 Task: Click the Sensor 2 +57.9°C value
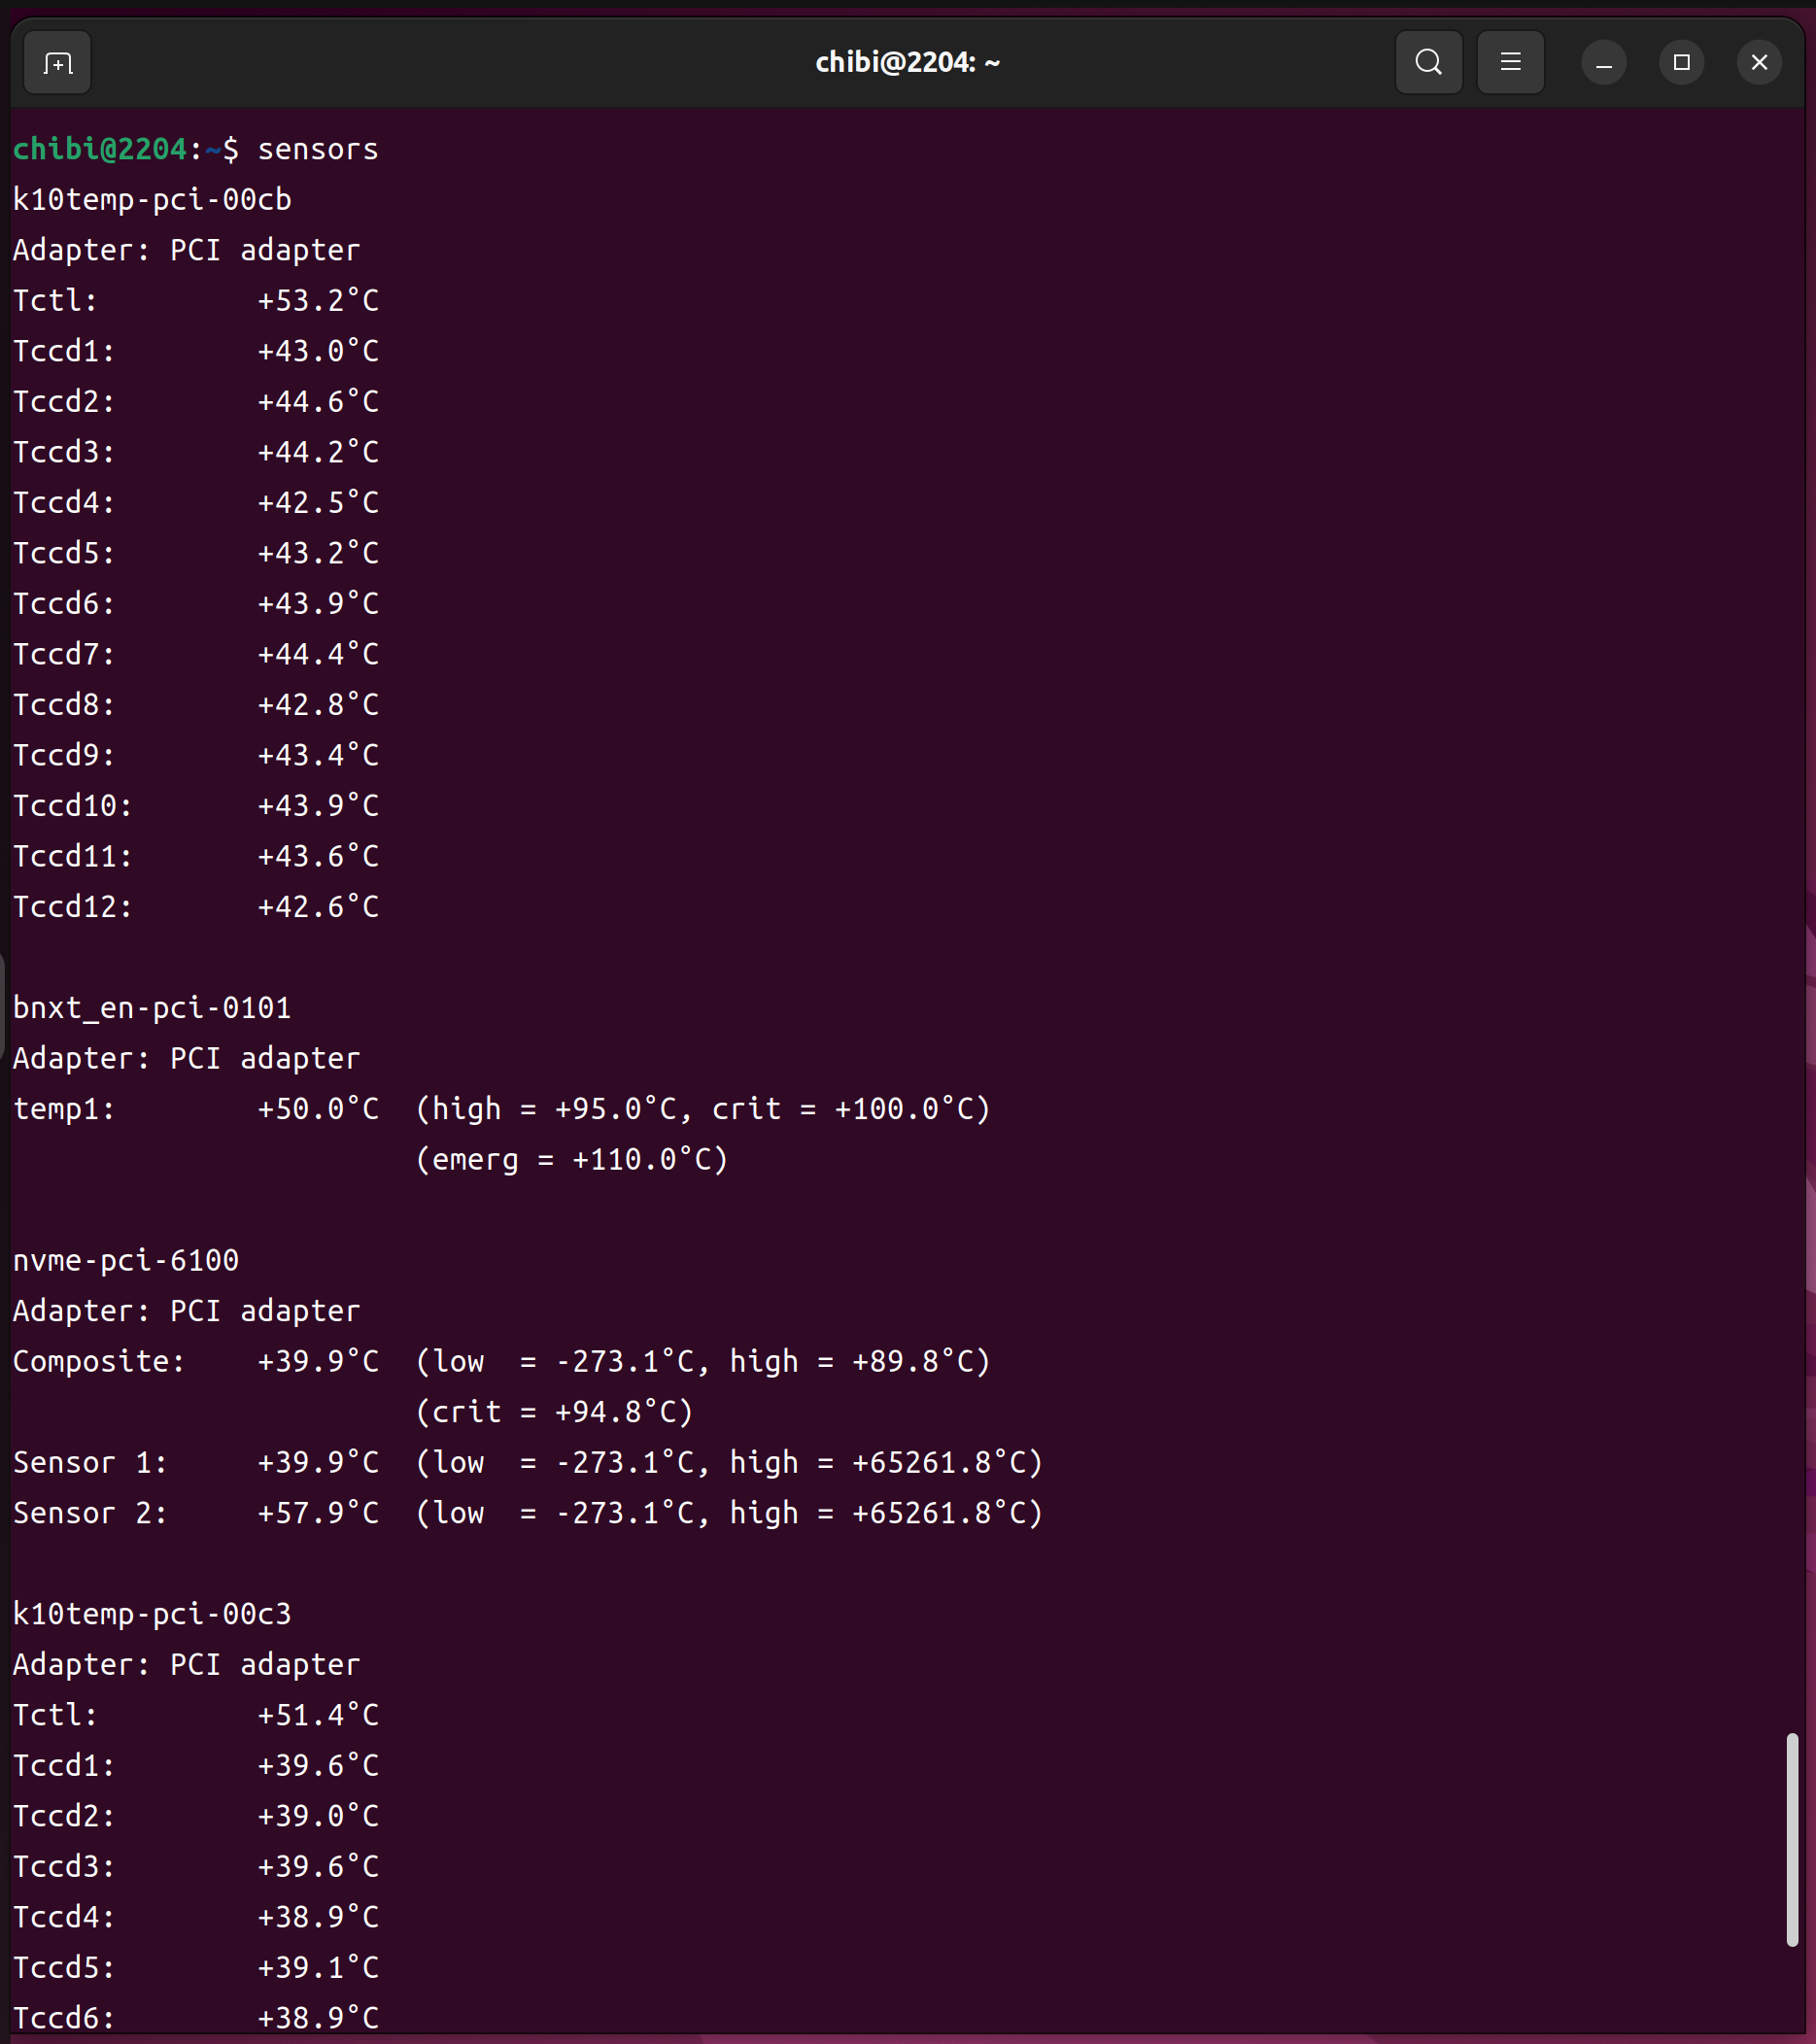tap(318, 1513)
